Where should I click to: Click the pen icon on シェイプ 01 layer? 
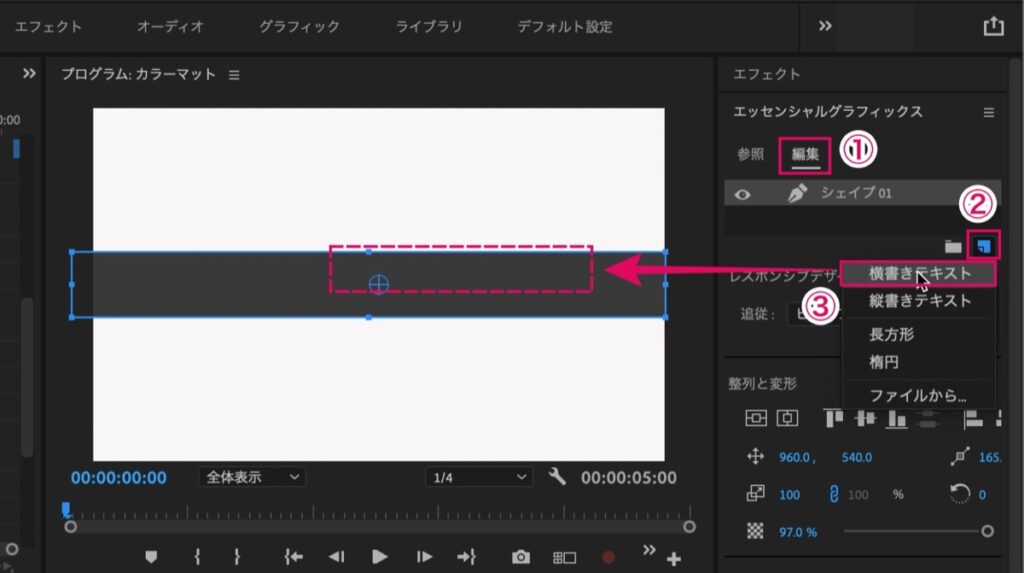click(797, 193)
